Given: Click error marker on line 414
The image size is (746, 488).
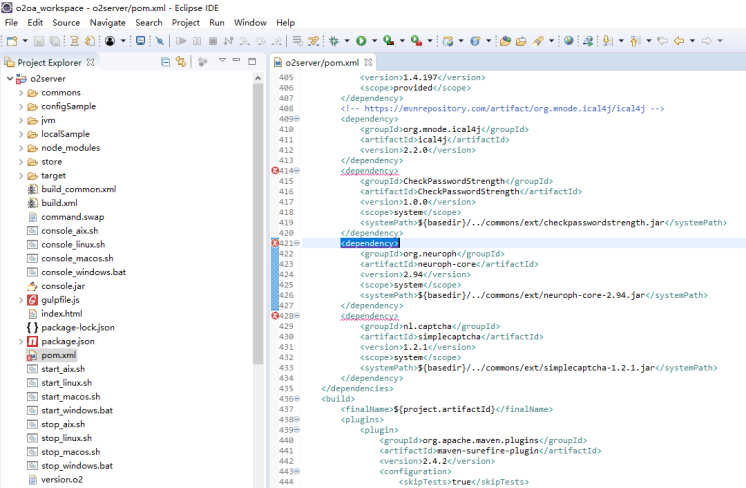Looking at the screenshot, I should 275,170.
